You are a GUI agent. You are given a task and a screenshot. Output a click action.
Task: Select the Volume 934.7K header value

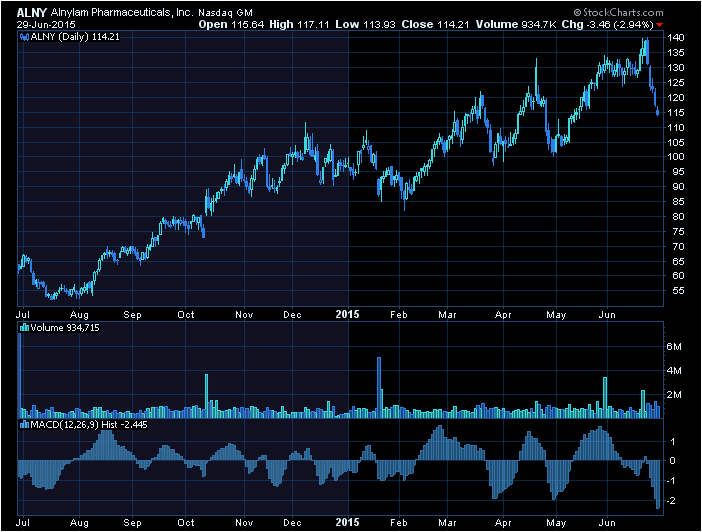516,25
